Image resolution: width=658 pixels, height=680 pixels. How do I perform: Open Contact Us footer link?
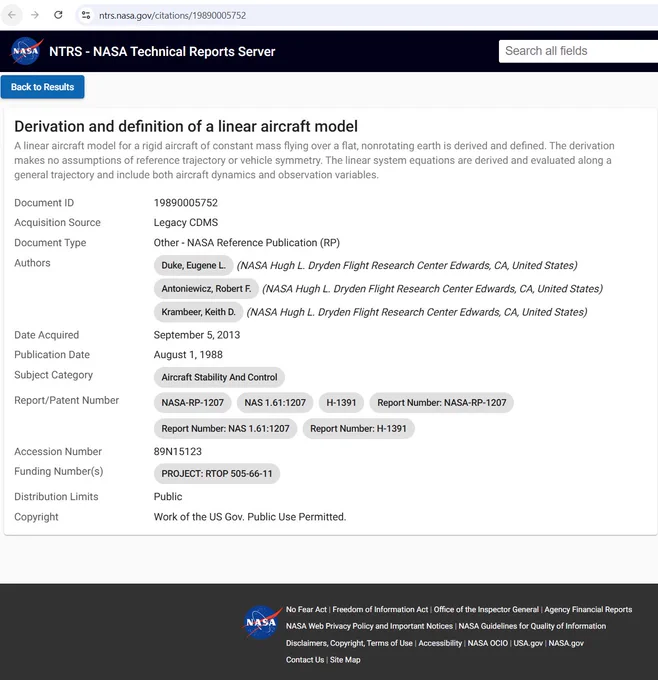pyautogui.click(x=305, y=660)
